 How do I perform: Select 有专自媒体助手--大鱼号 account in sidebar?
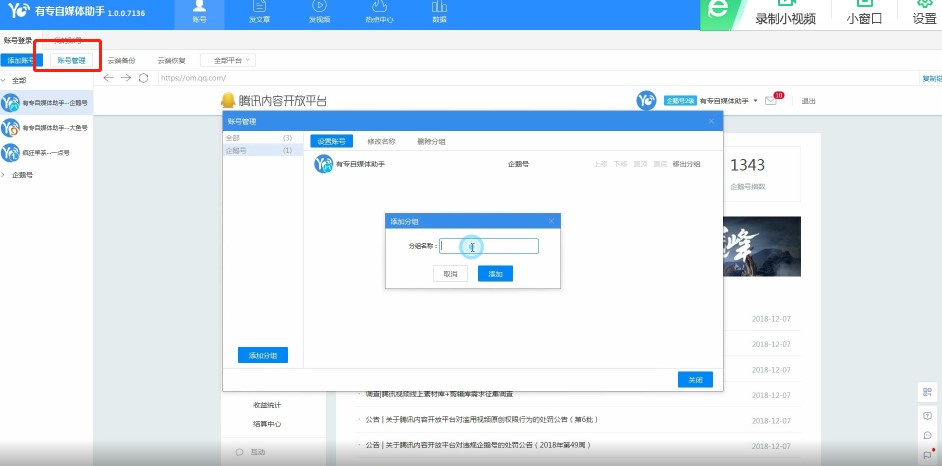55,128
